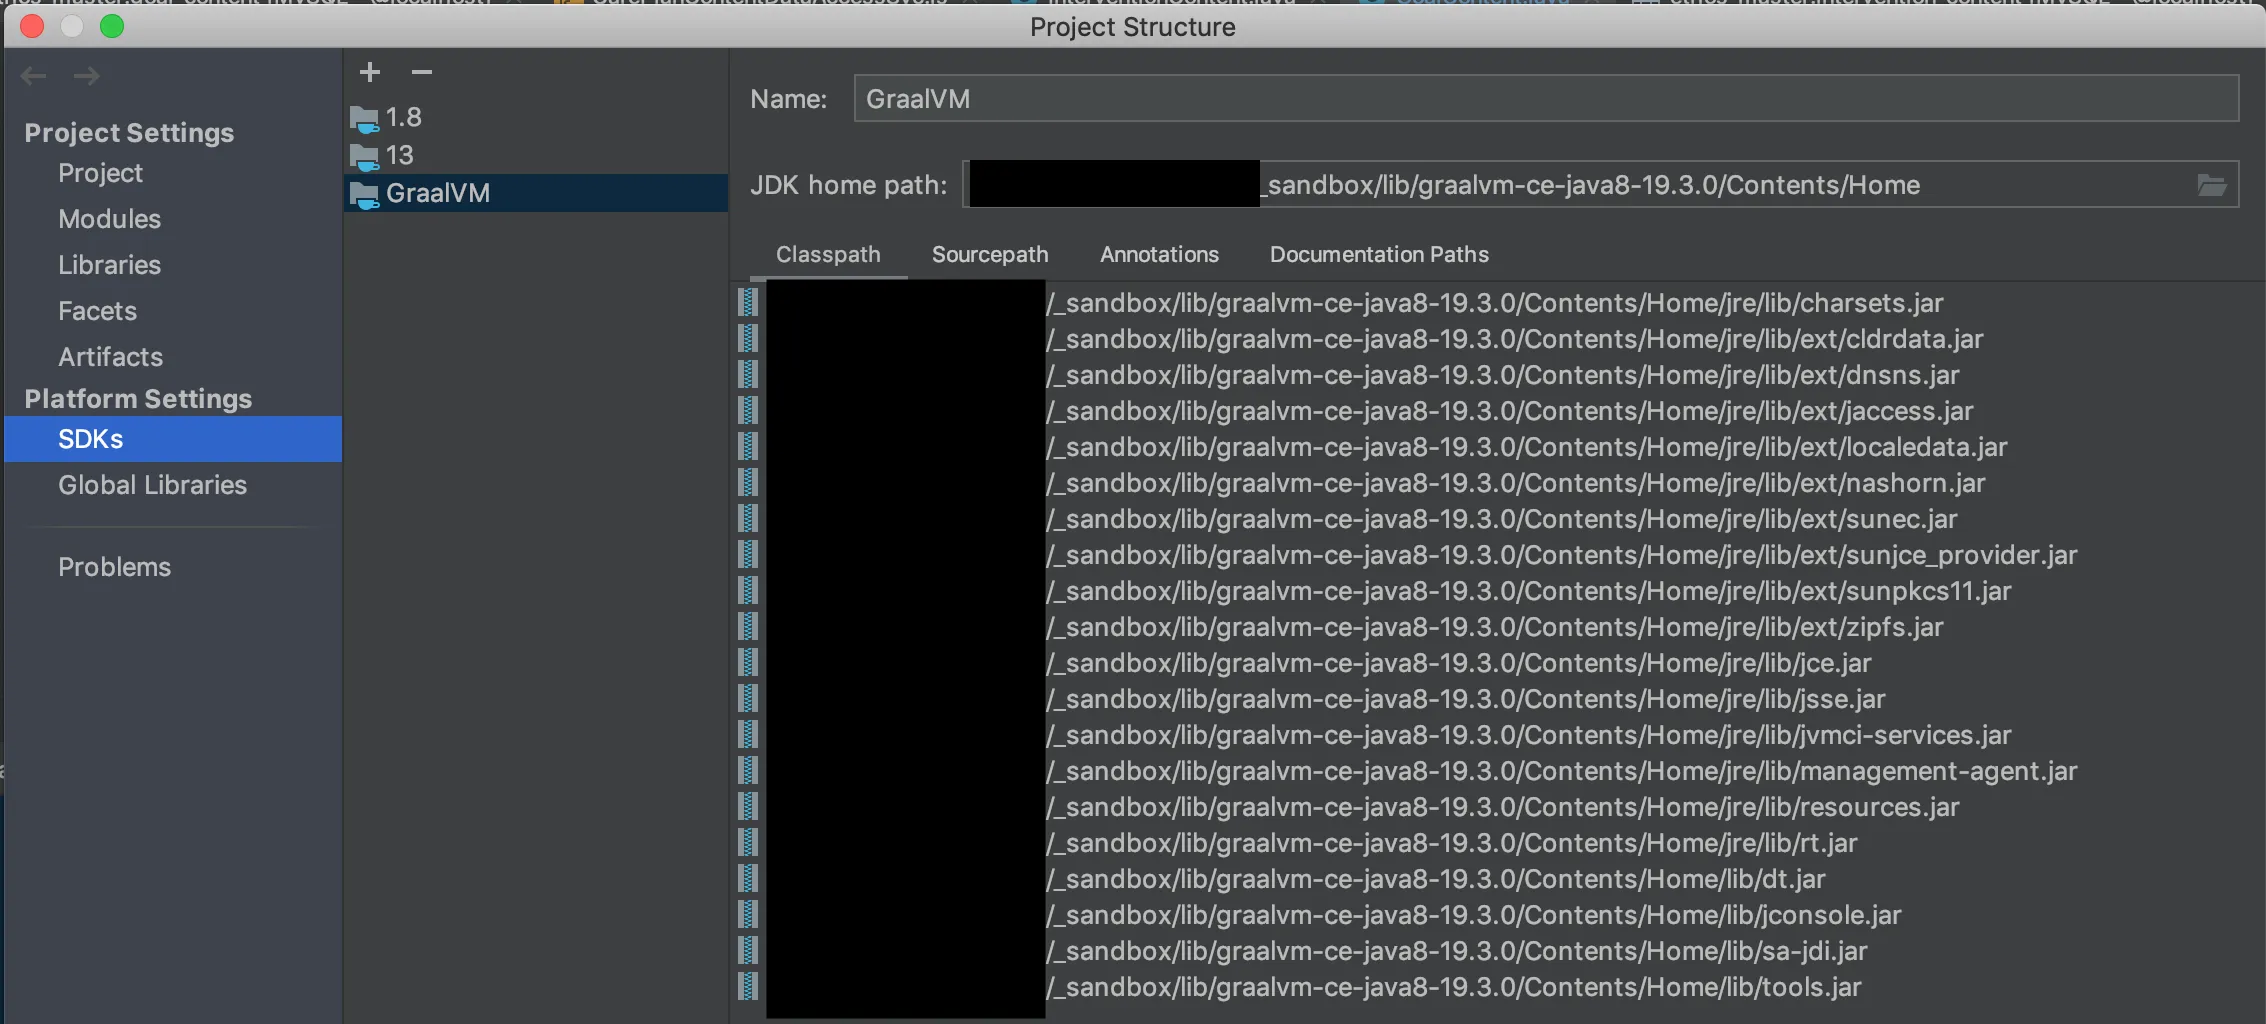Click the archive icon beside rt.jar
Screen dimensions: 2266x1024
point(748,843)
